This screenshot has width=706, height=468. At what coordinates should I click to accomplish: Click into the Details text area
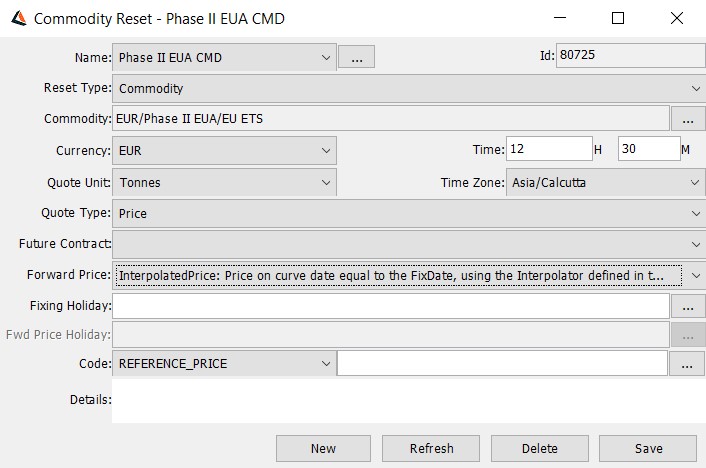[x=408, y=400]
